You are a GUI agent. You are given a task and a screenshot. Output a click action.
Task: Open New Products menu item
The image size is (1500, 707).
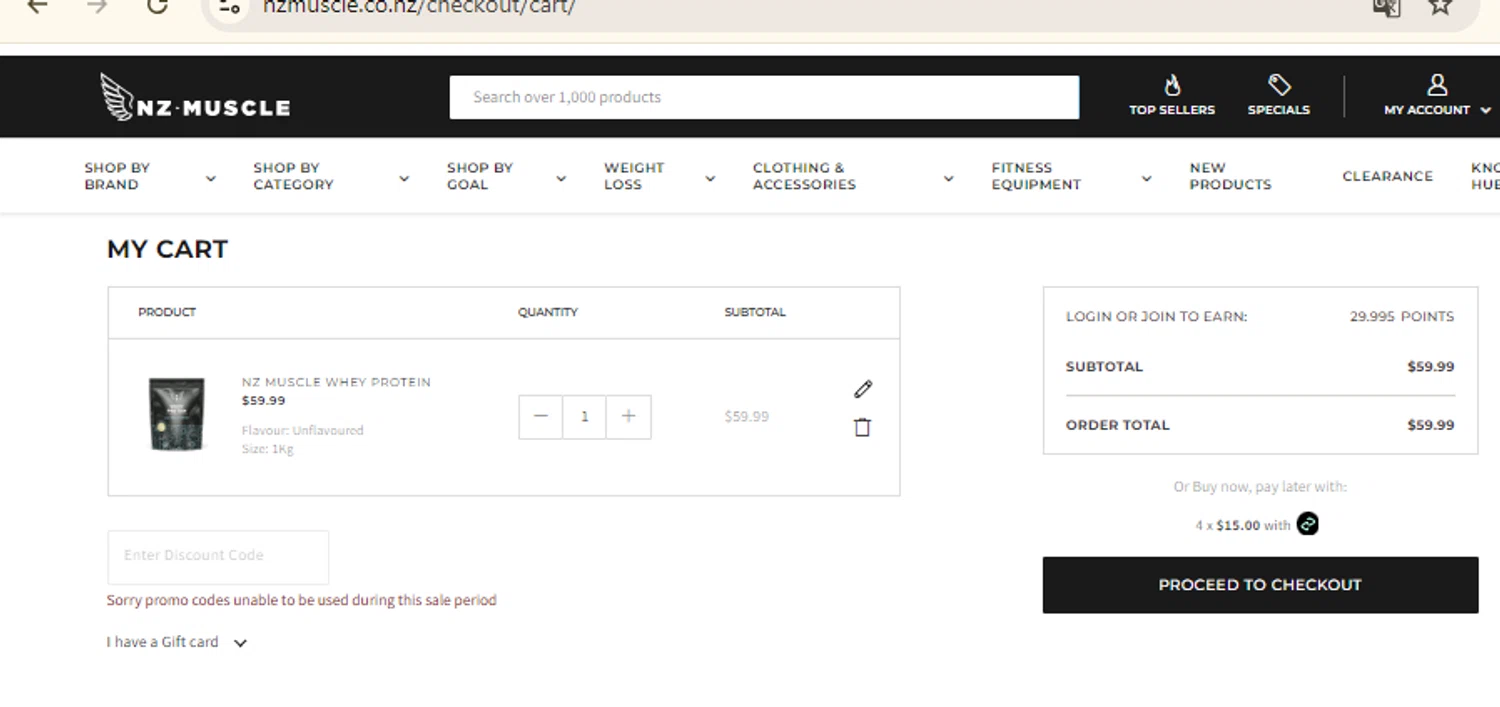tap(1230, 176)
